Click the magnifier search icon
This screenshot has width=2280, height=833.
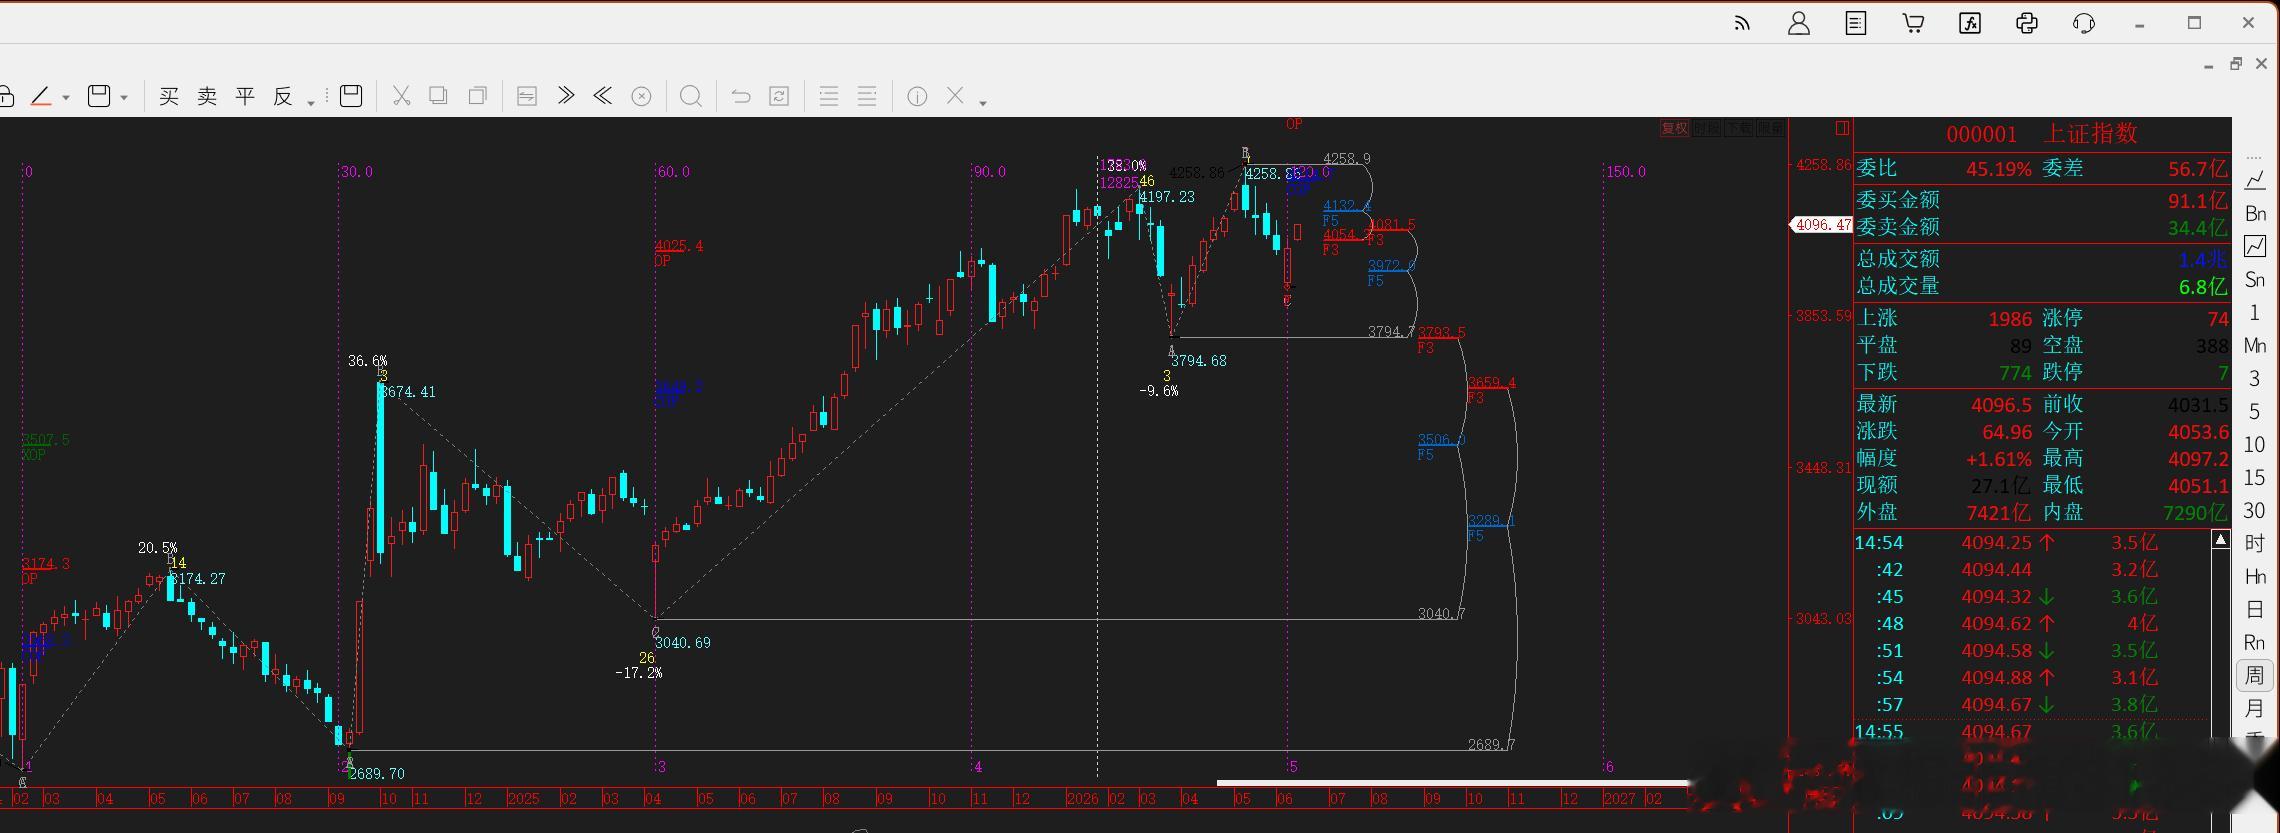[690, 96]
